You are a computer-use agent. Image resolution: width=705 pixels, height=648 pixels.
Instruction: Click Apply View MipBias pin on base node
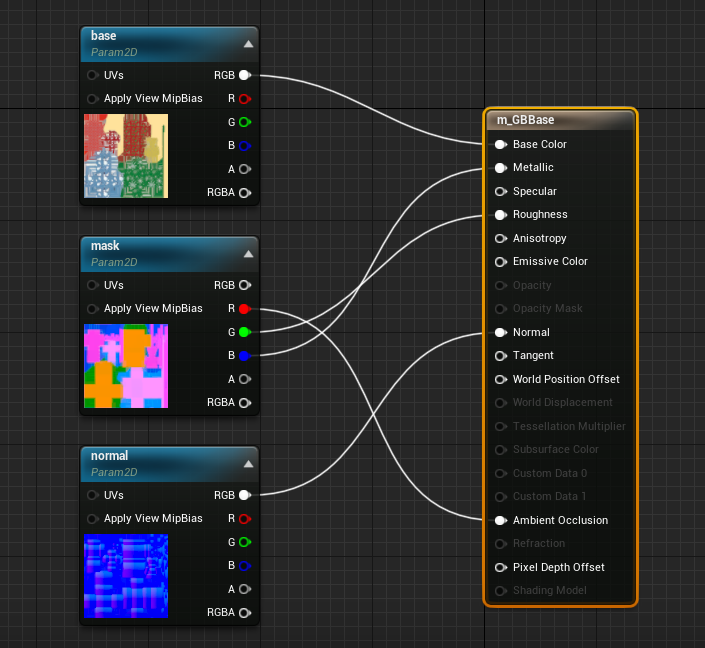click(93, 98)
